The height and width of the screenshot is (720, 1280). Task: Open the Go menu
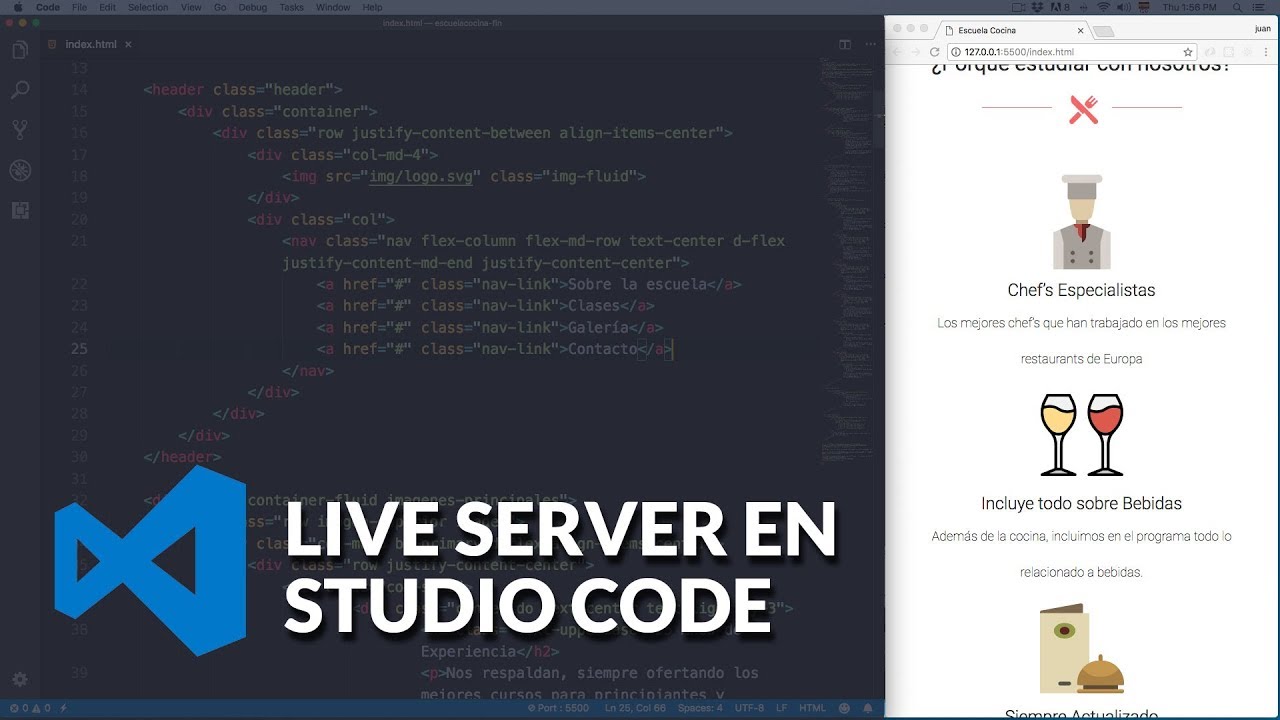tap(220, 7)
